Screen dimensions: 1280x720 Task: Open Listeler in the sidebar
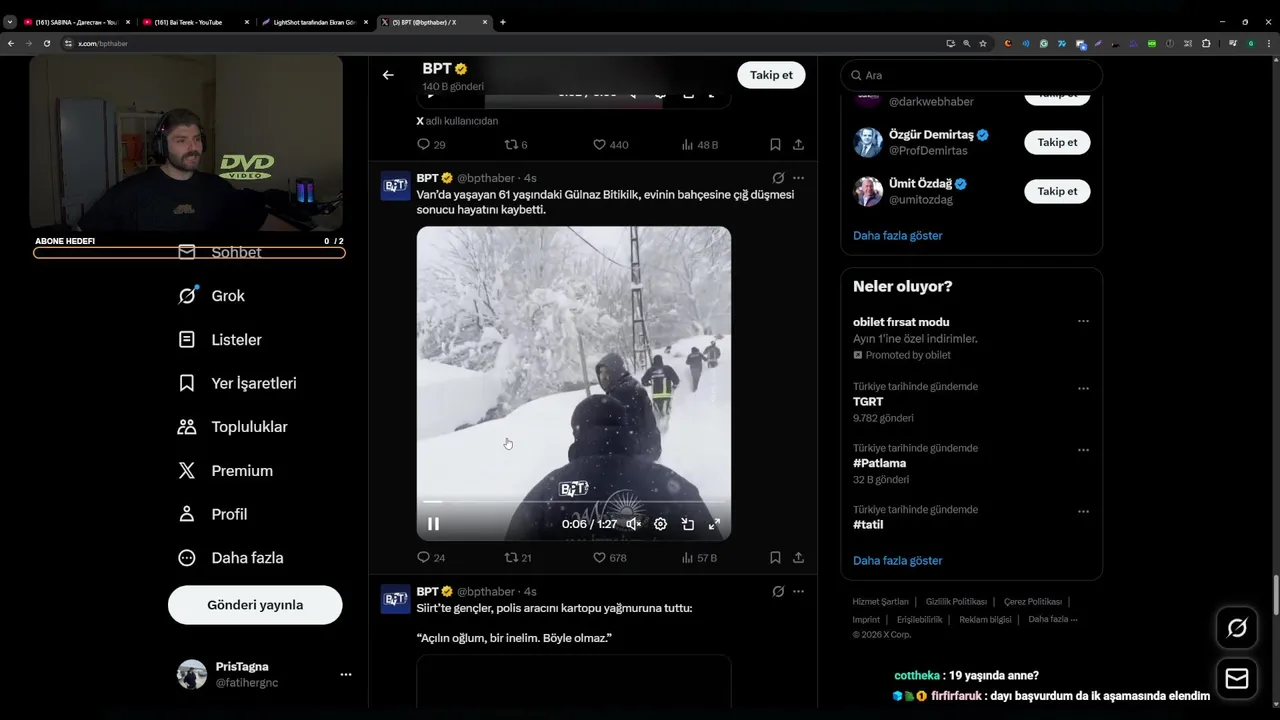coord(220,340)
